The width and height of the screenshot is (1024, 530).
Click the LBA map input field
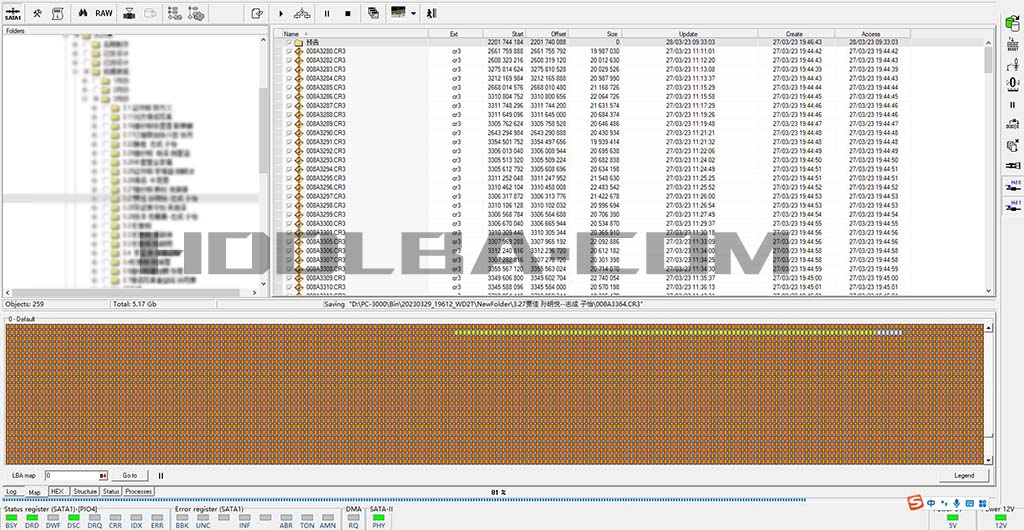[x=76, y=476]
